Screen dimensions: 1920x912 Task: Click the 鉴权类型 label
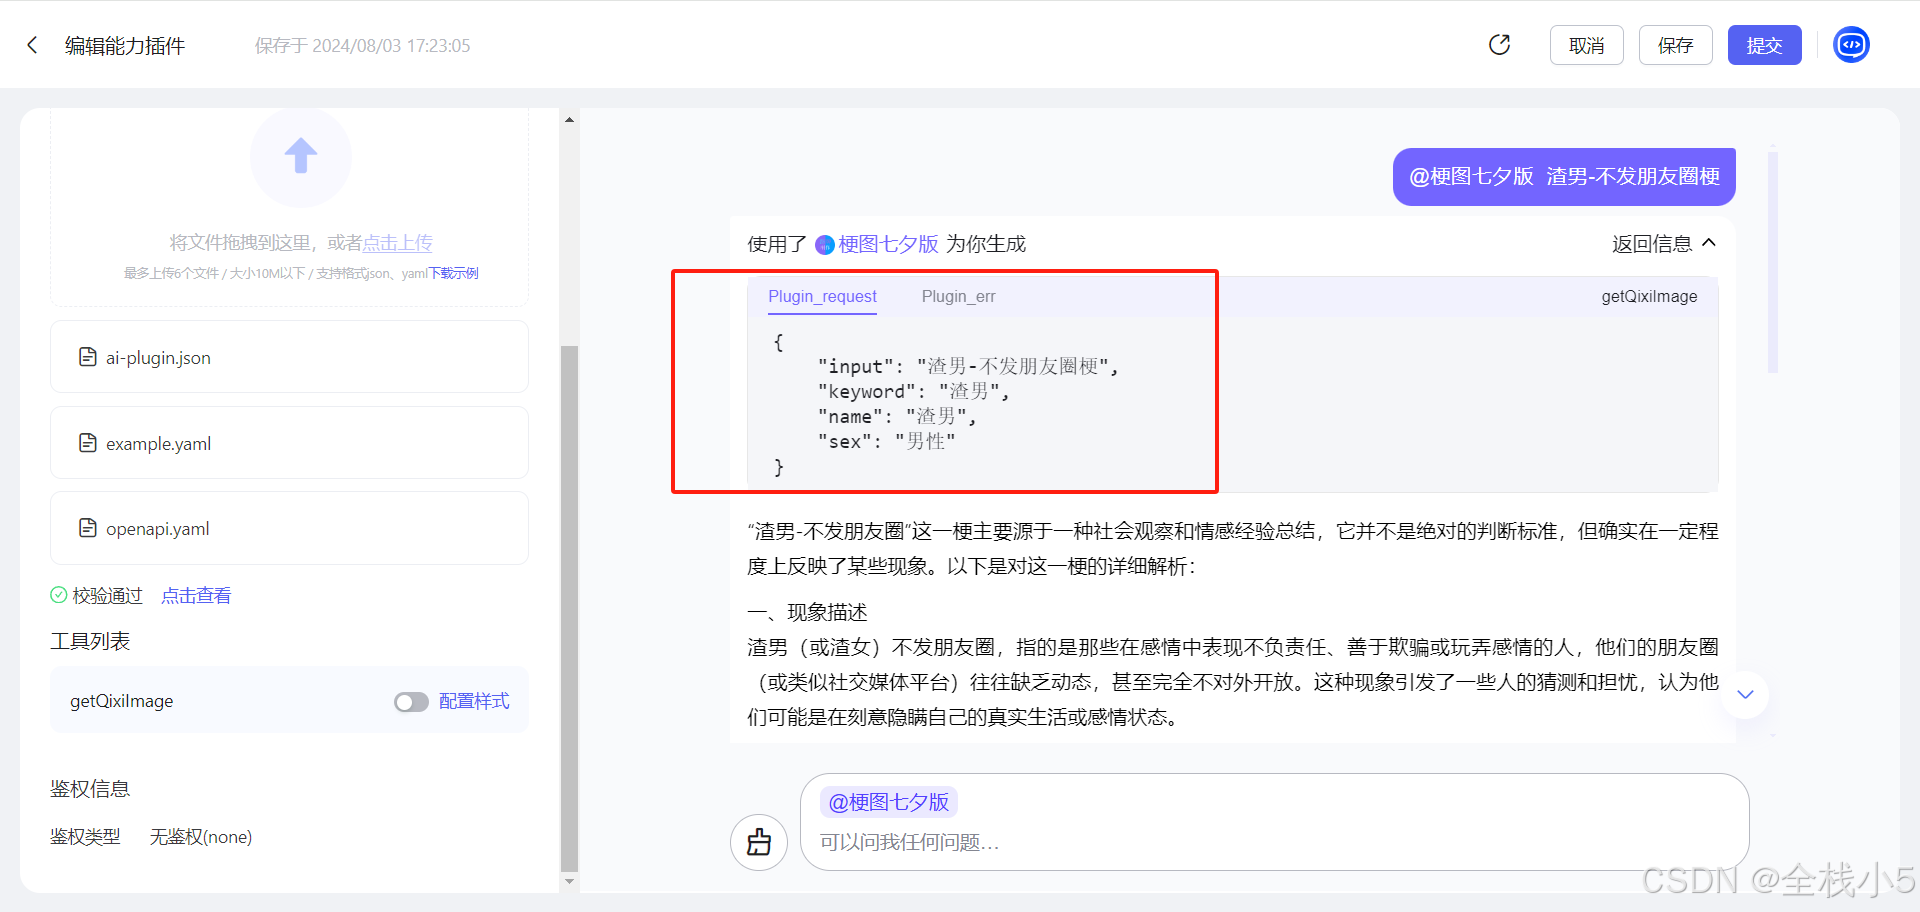click(x=85, y=837)
